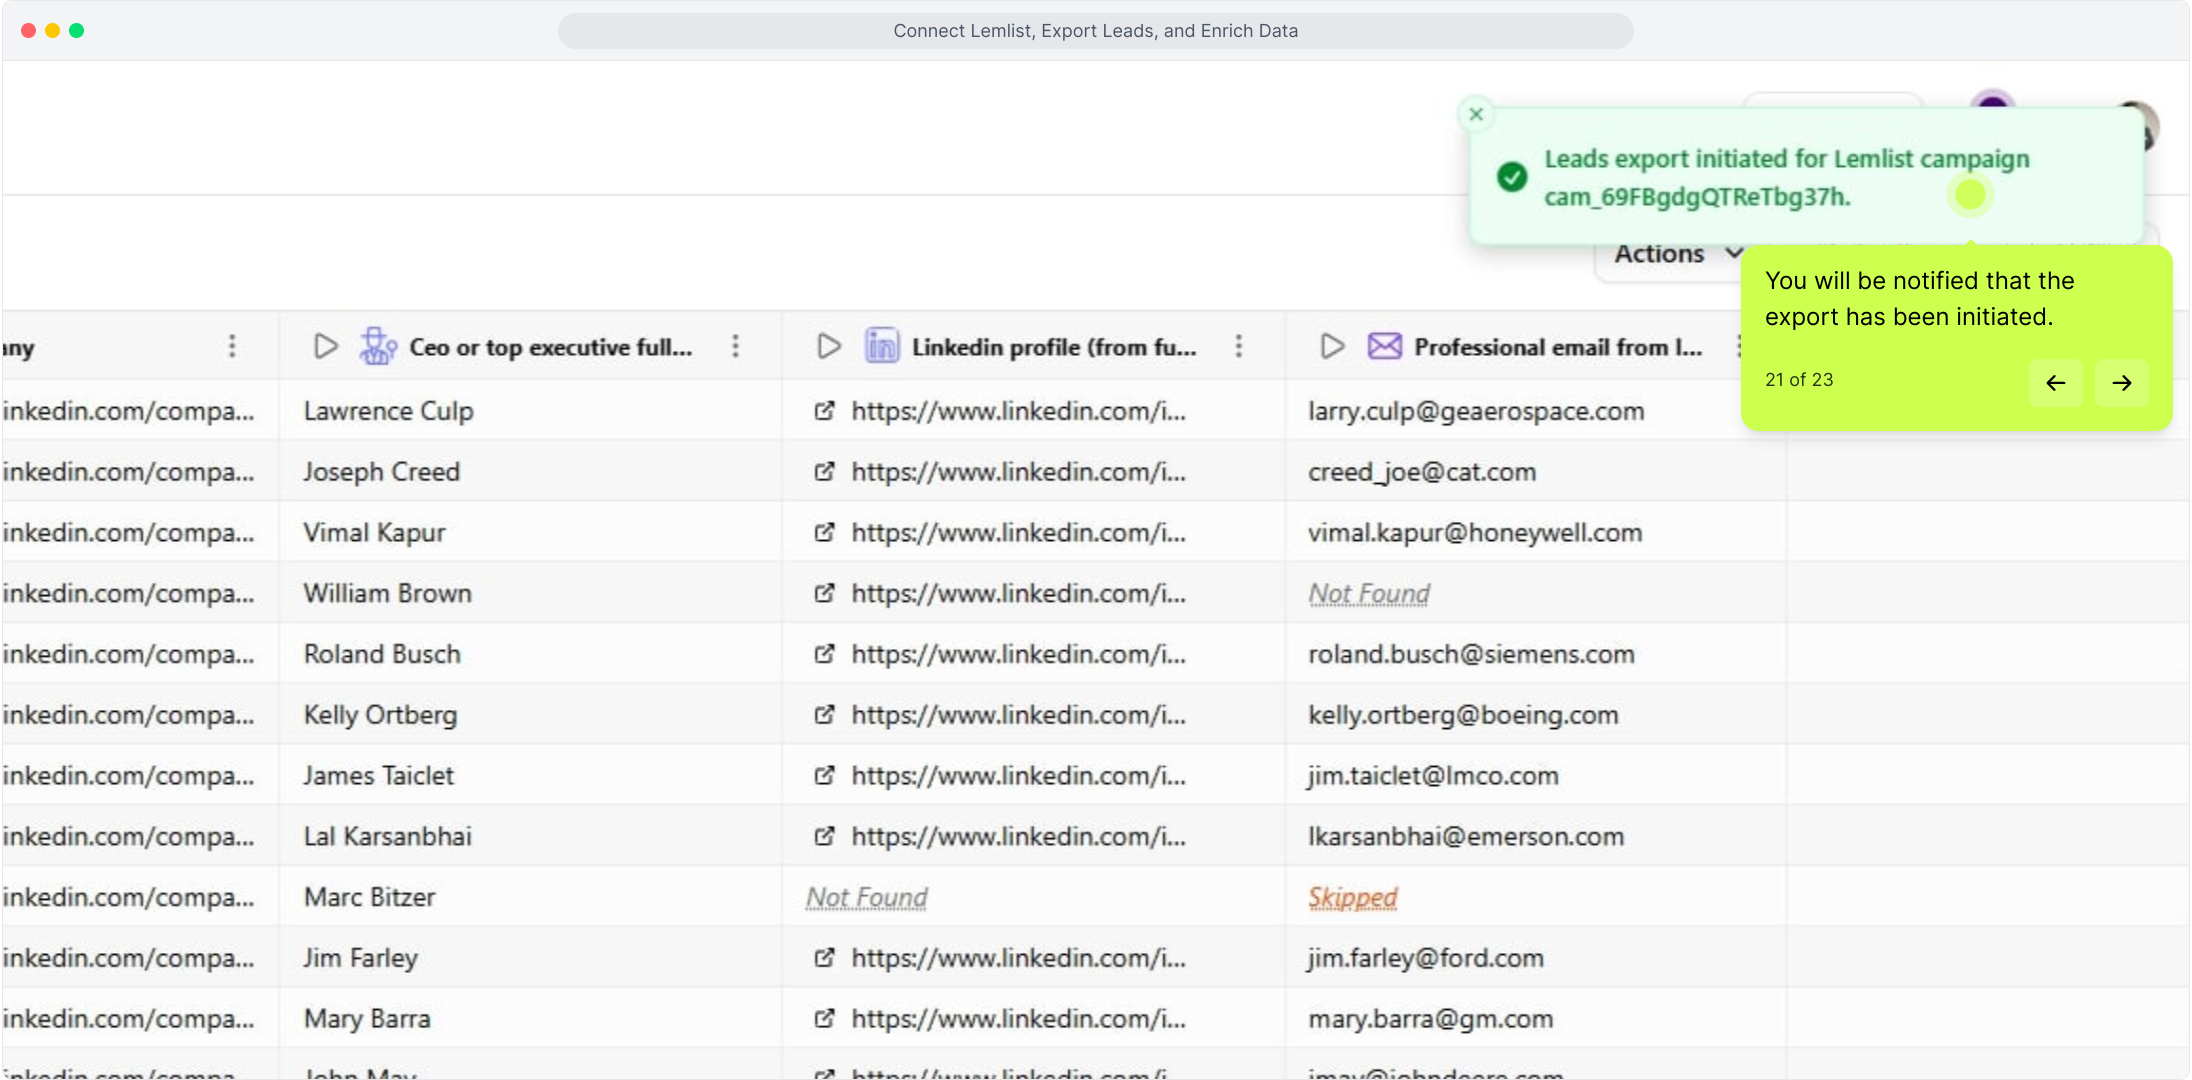Go to next tour step arrow
The image size is (2192, 1080).
point(2122,382)
